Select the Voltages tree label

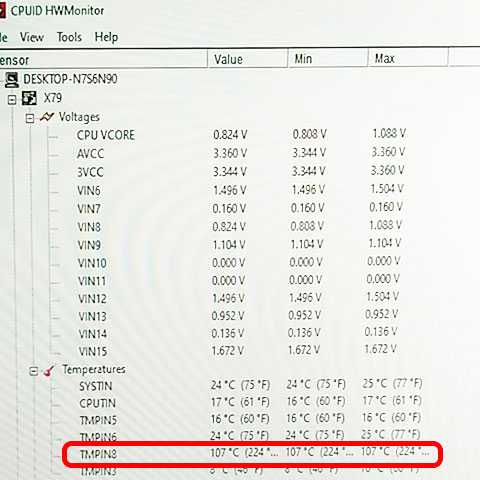[79, 117]
